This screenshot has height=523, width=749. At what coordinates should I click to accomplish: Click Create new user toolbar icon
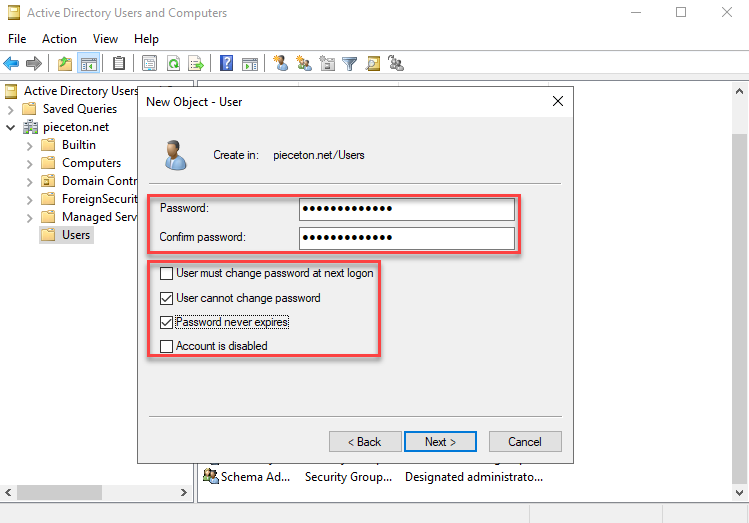click(x=280, y=63)
